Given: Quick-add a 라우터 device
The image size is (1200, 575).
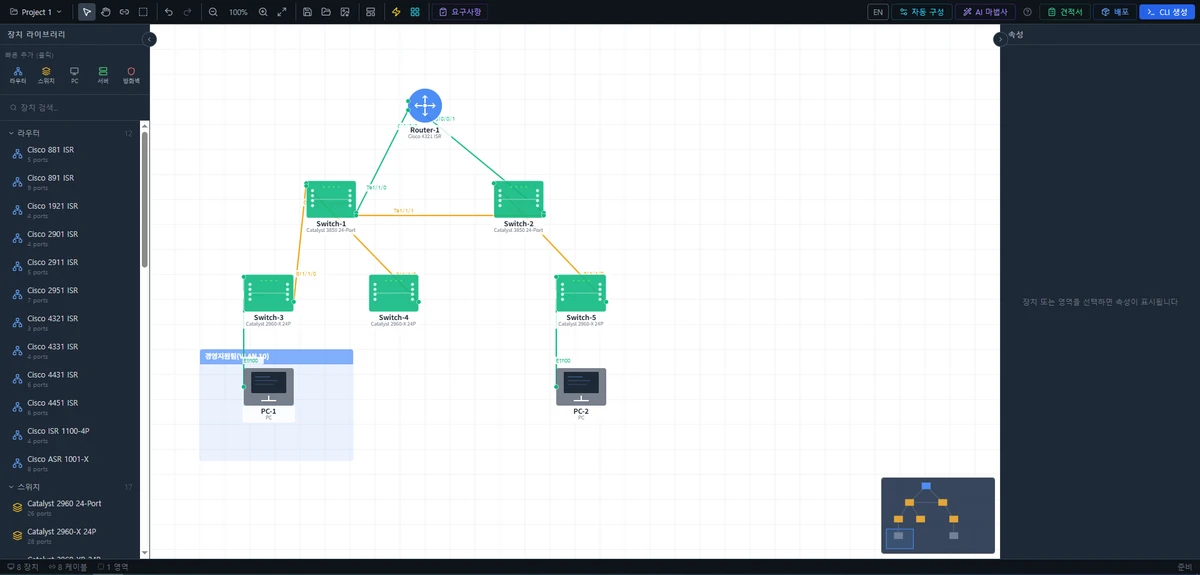Looking at the screenshot, I should click(x=17, y=75).
